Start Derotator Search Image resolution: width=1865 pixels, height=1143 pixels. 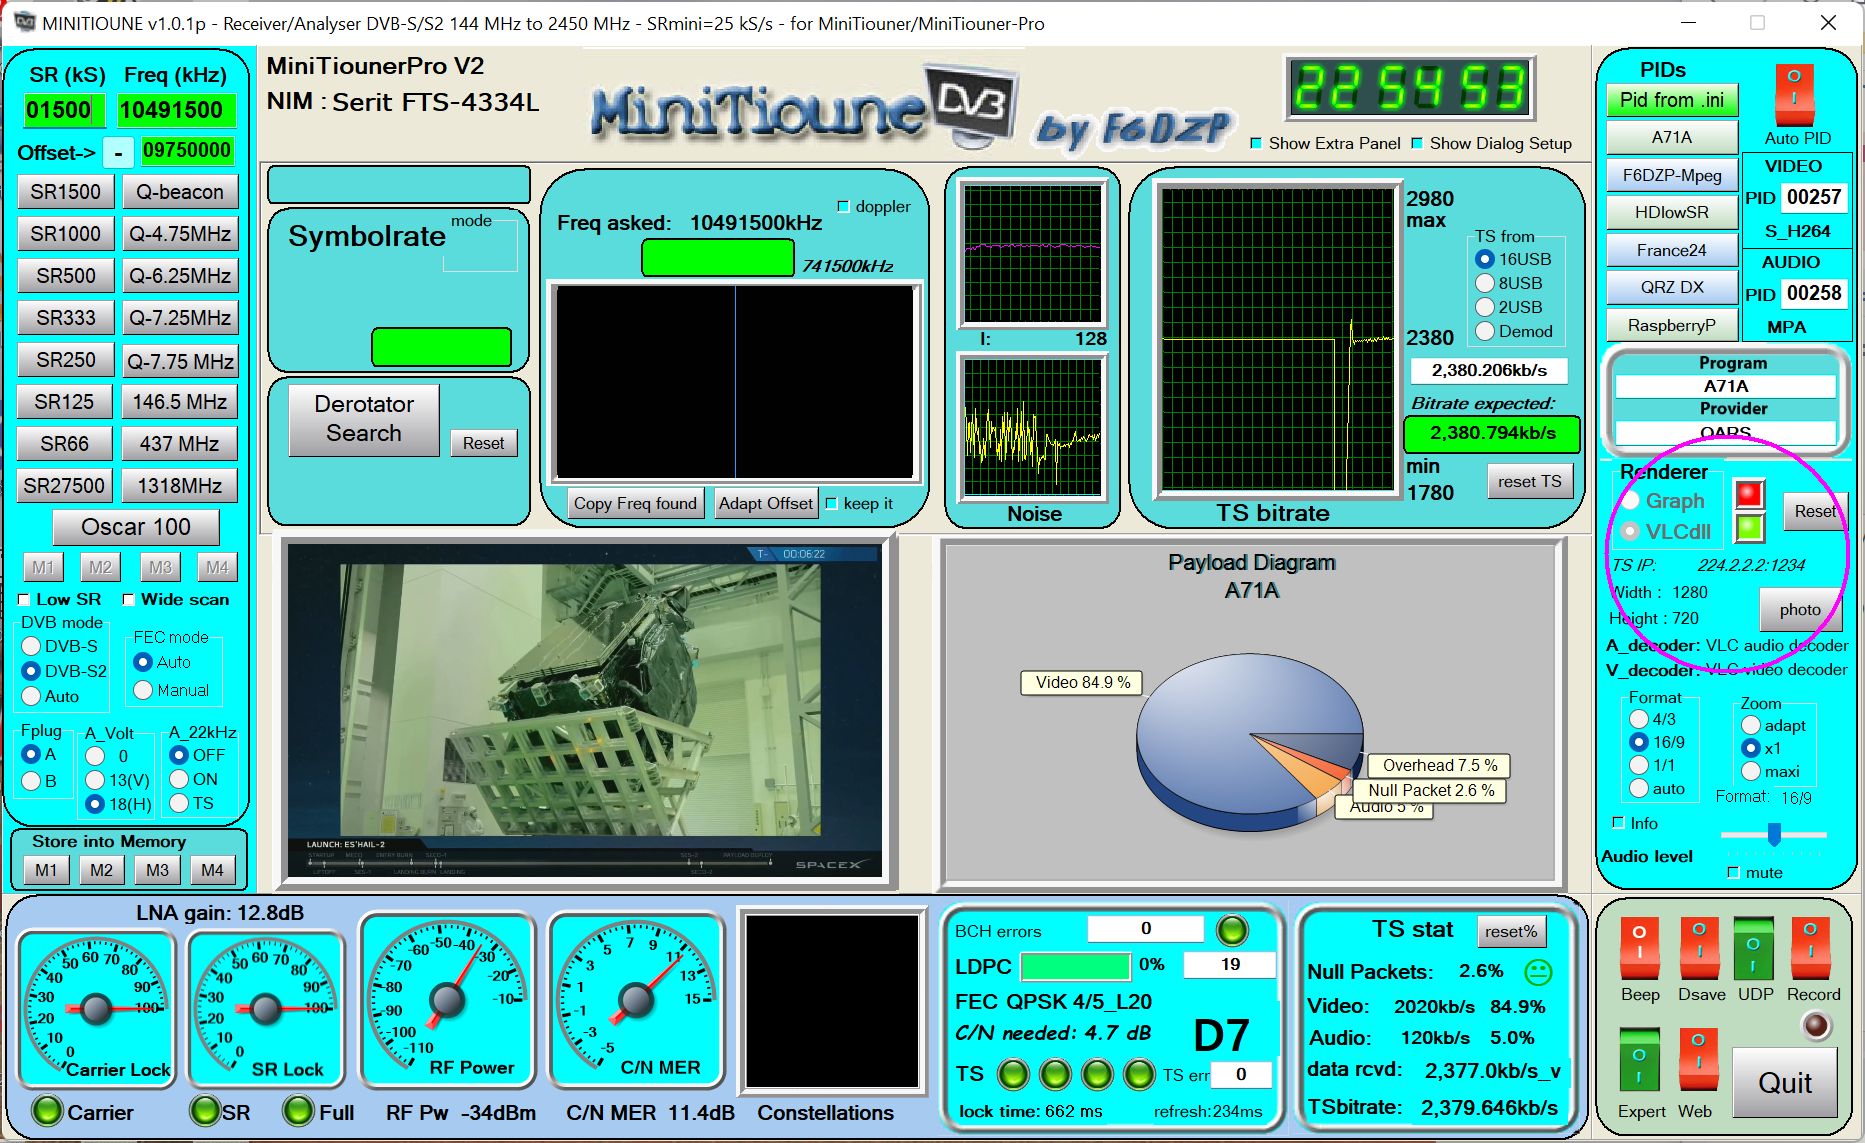[x=364, y=420]
